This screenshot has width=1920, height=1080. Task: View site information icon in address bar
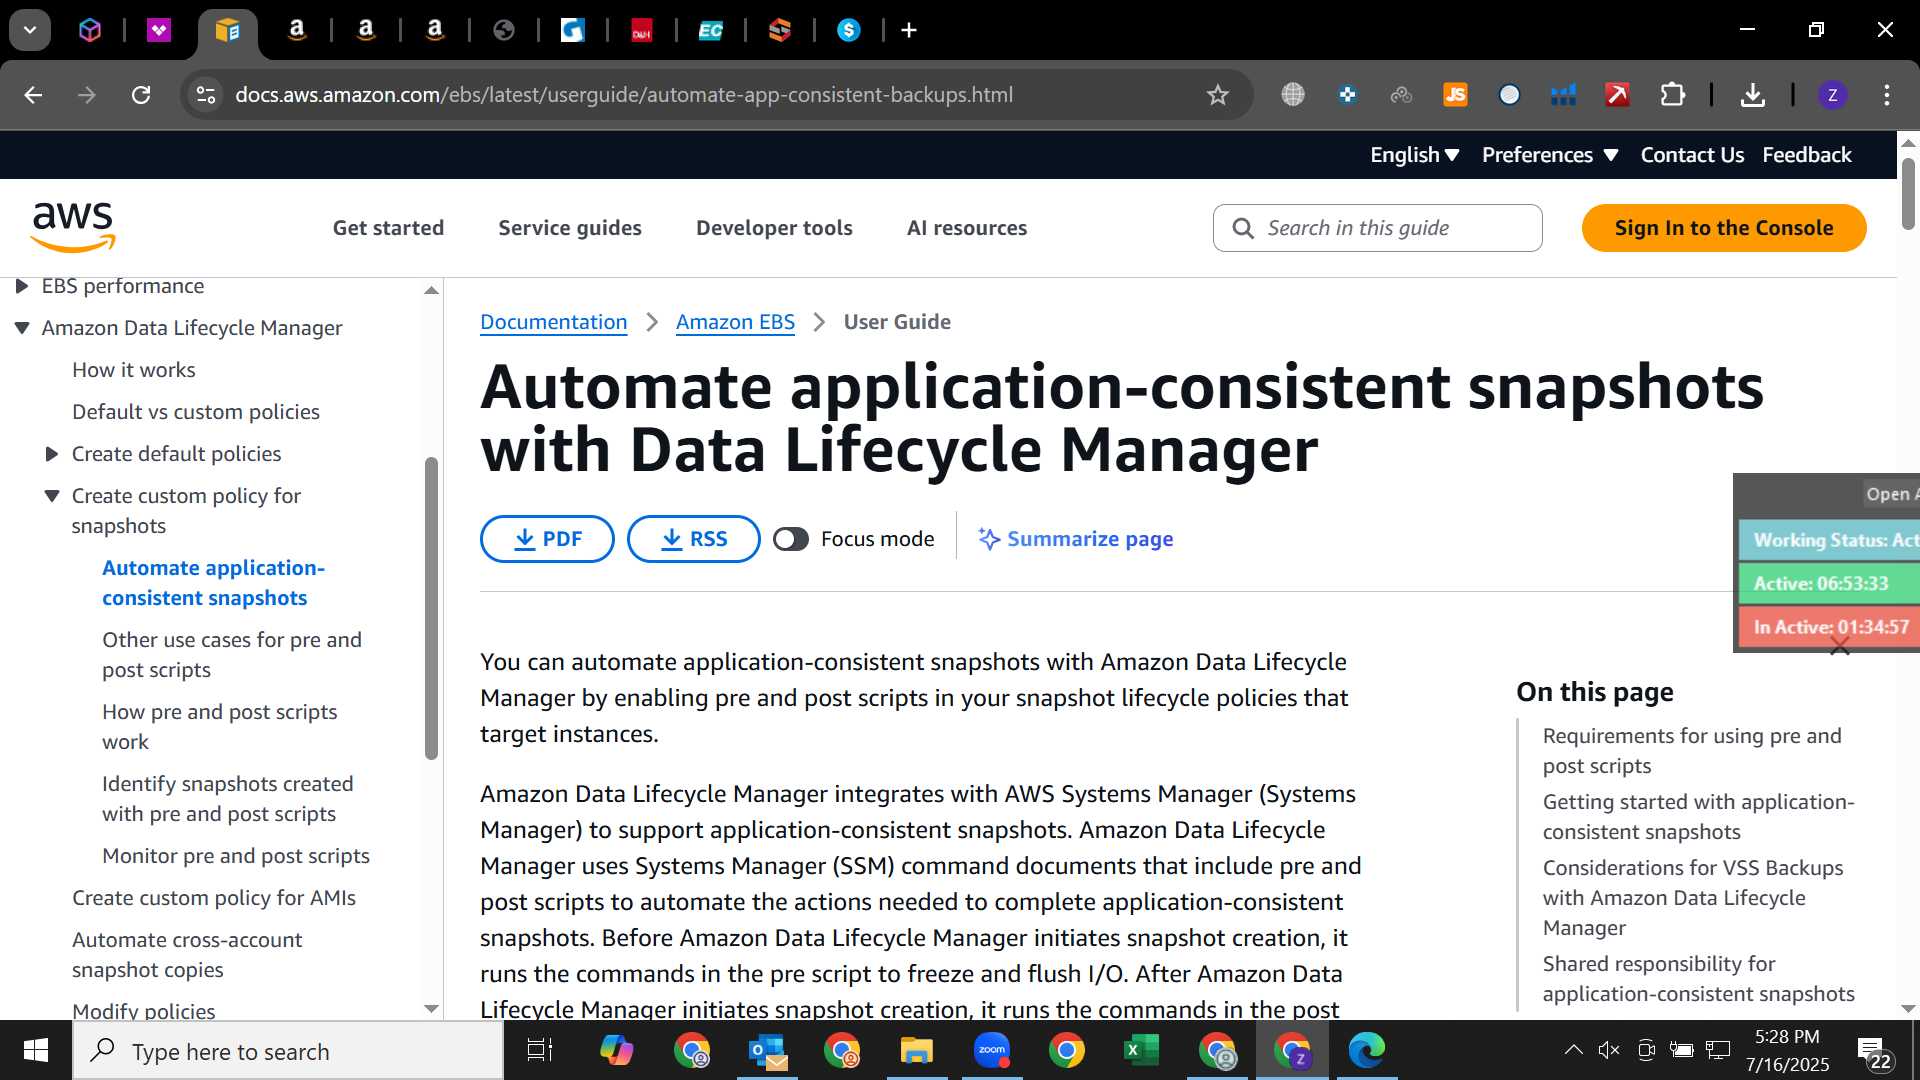click(205, 95)
